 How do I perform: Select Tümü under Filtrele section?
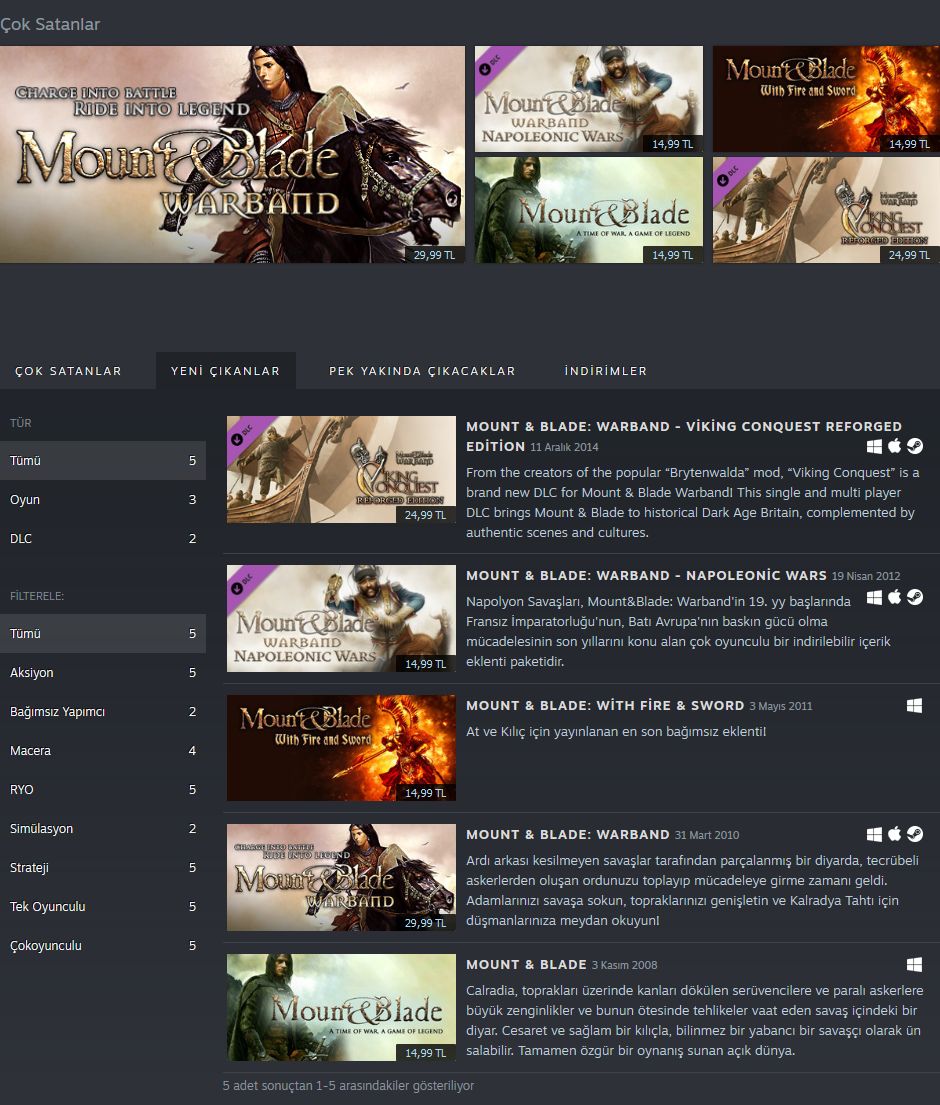pyautogui.click(x=103, y=634)
